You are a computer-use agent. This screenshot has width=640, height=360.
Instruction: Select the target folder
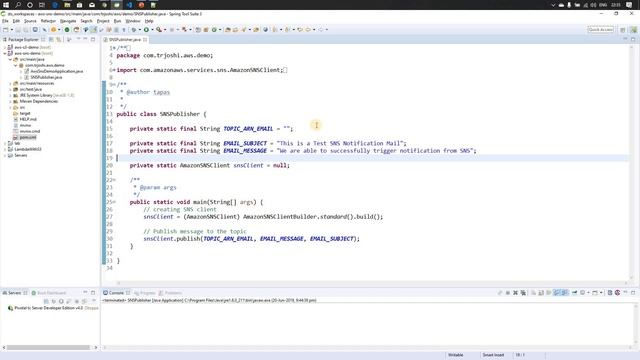[24, 113]
